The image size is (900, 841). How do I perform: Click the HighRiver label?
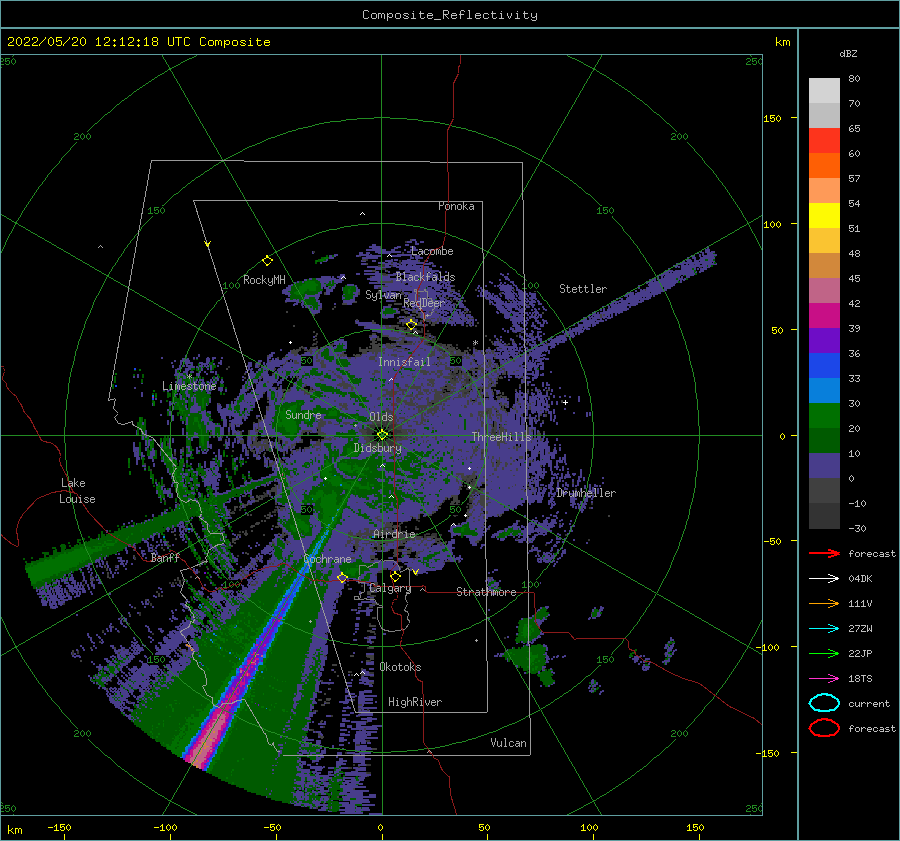(414, 702)
